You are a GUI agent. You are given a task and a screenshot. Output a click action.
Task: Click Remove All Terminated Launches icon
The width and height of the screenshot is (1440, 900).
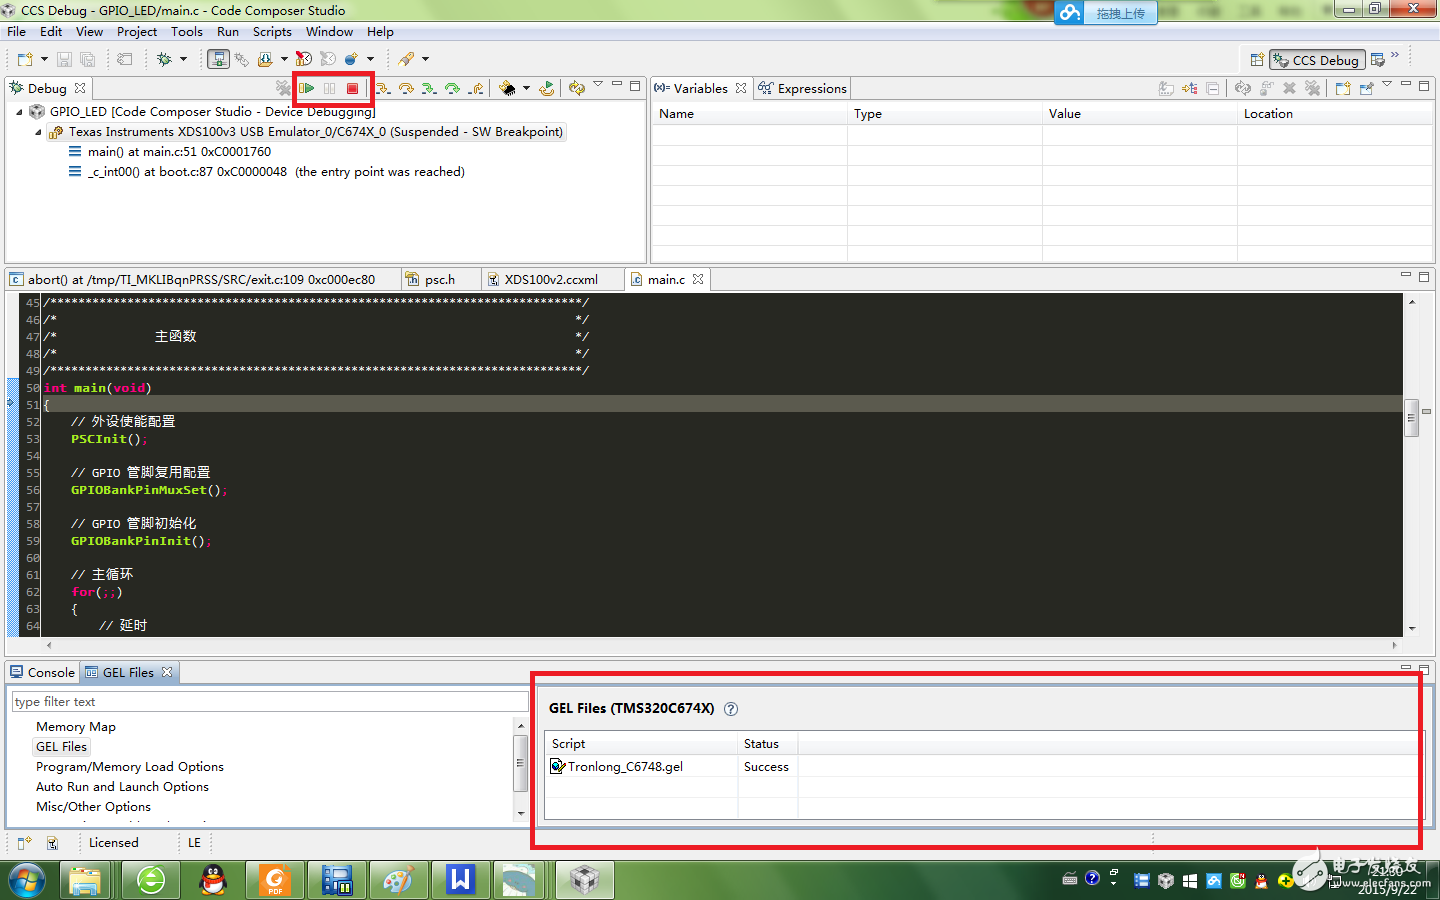(x=283, y=88)
